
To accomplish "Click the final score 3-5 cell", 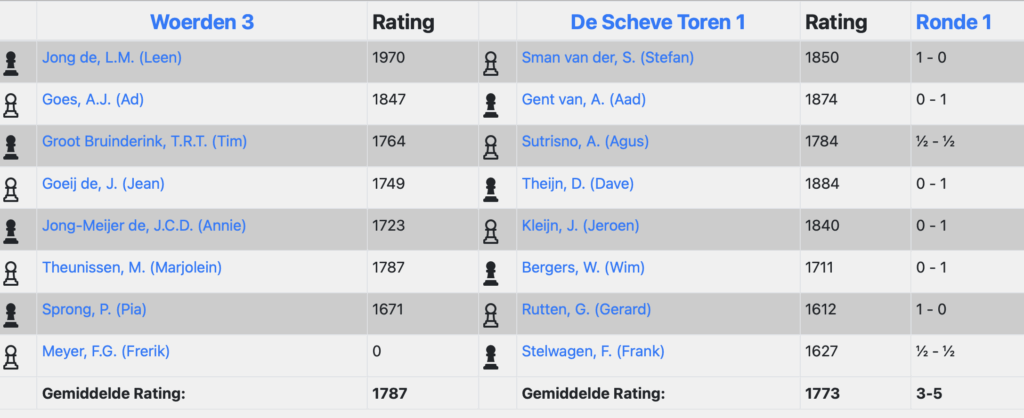I will pyautogui.click(x=930, y=393).
